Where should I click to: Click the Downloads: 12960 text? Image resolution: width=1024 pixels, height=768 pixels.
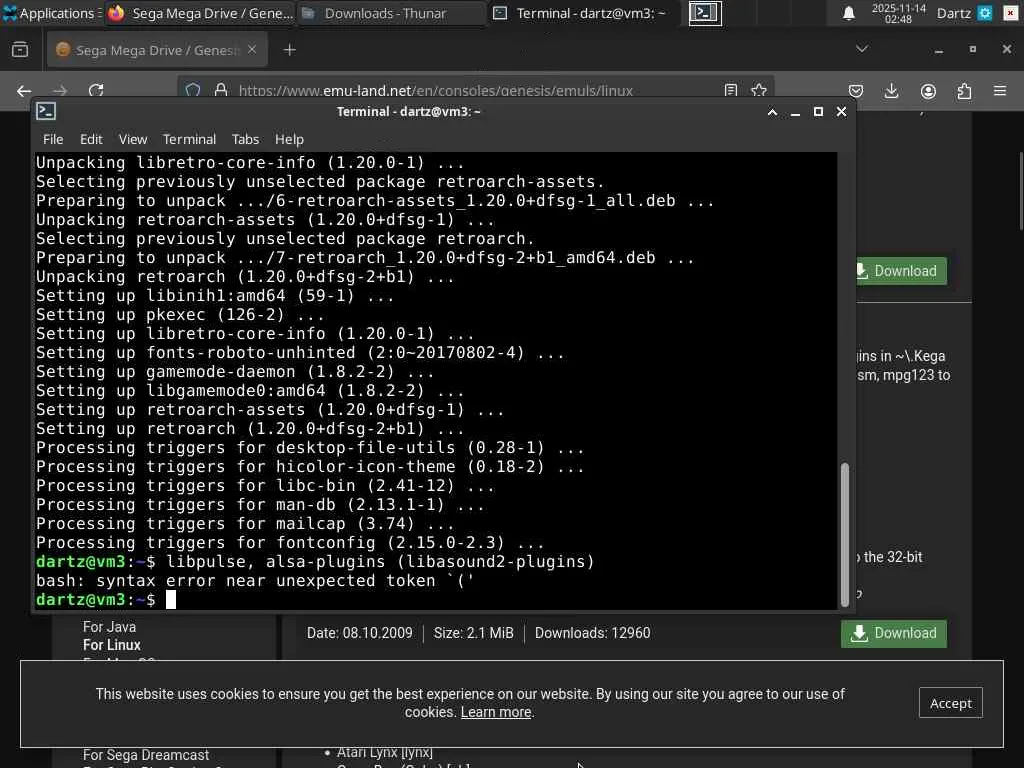click(x=592, y=633)
